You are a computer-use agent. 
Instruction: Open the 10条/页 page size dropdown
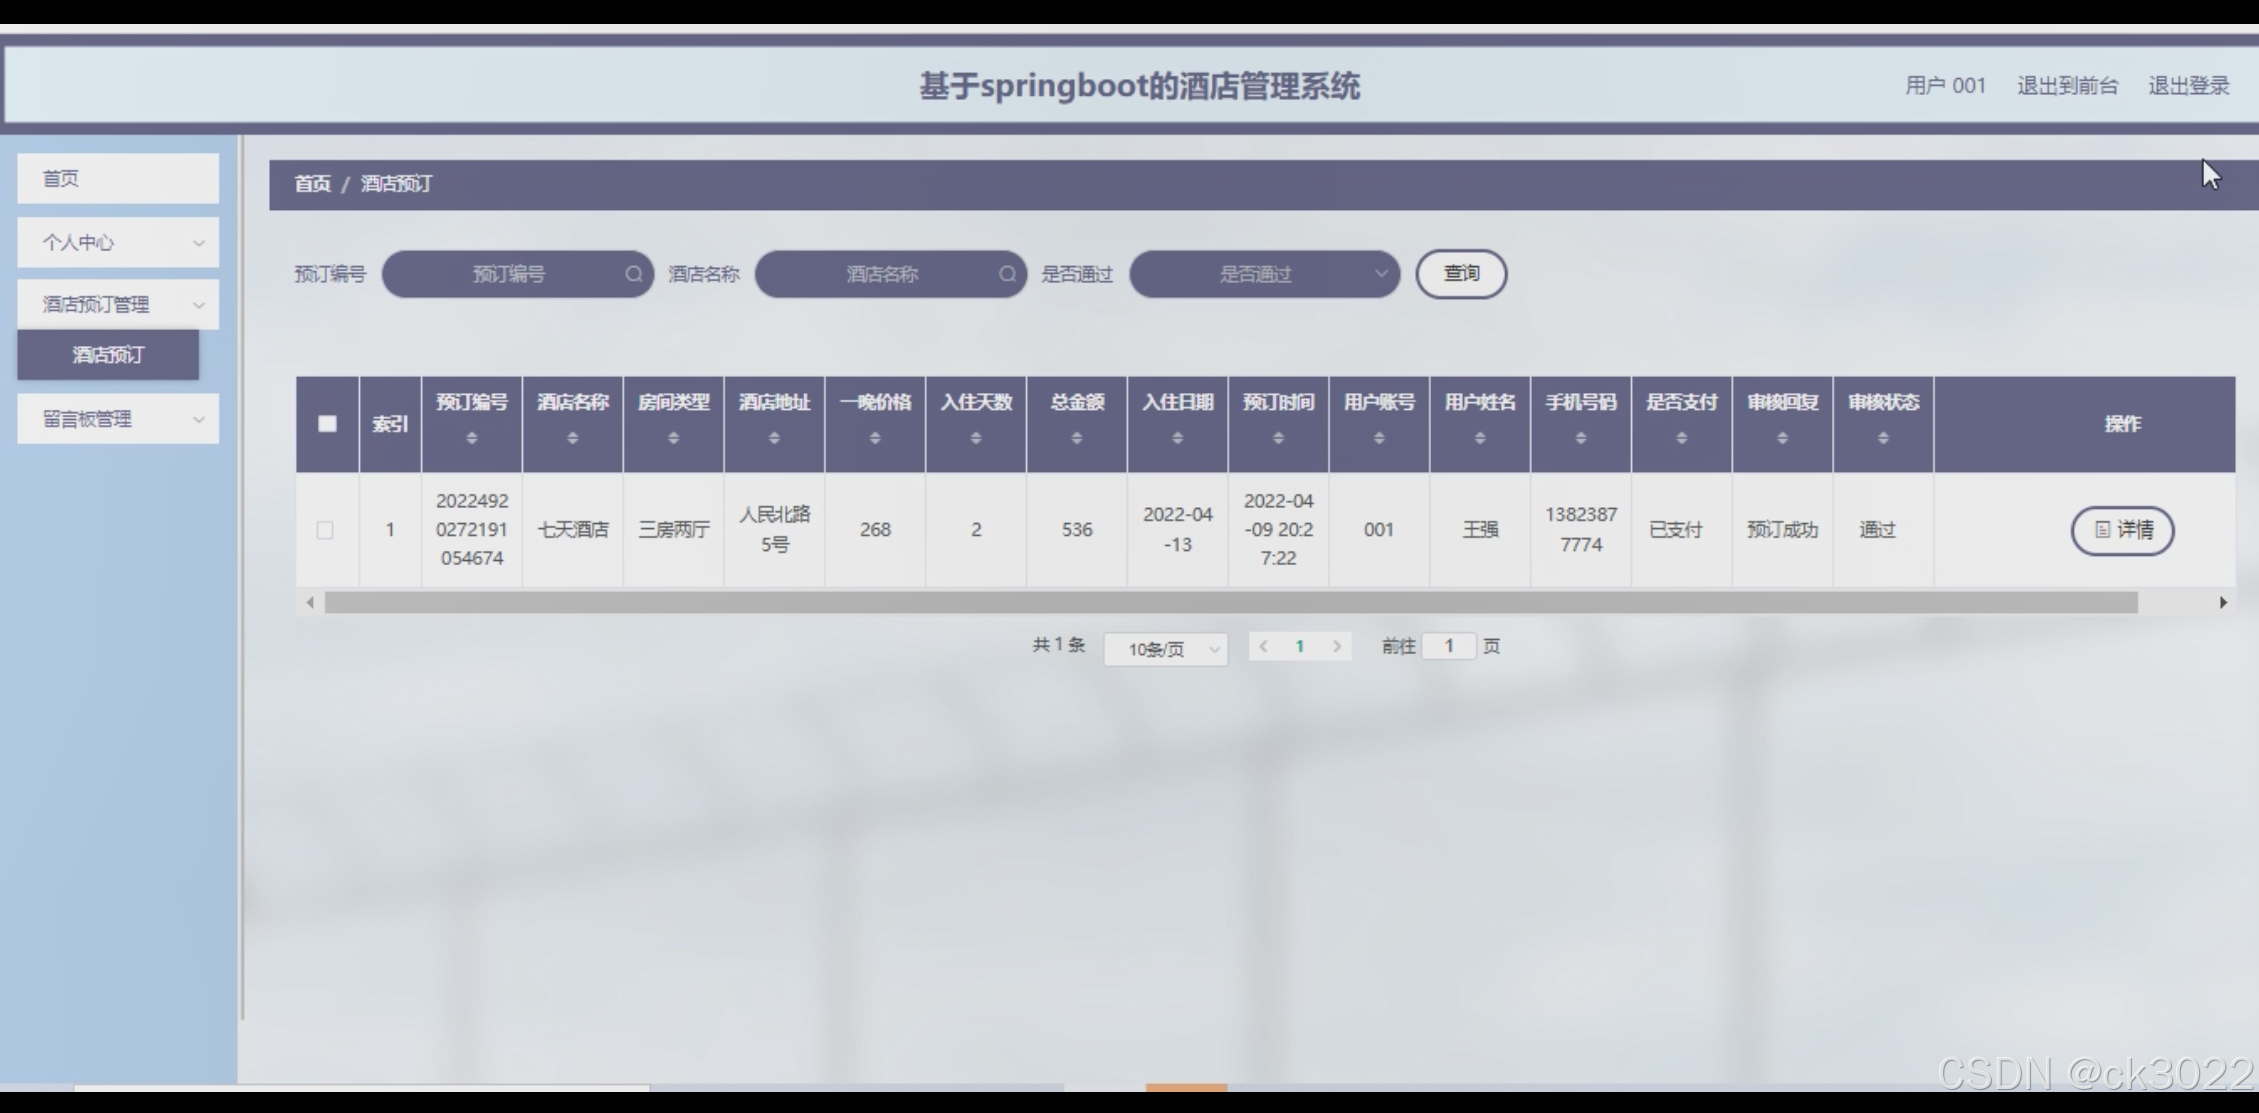click(x=1165, y=649)
